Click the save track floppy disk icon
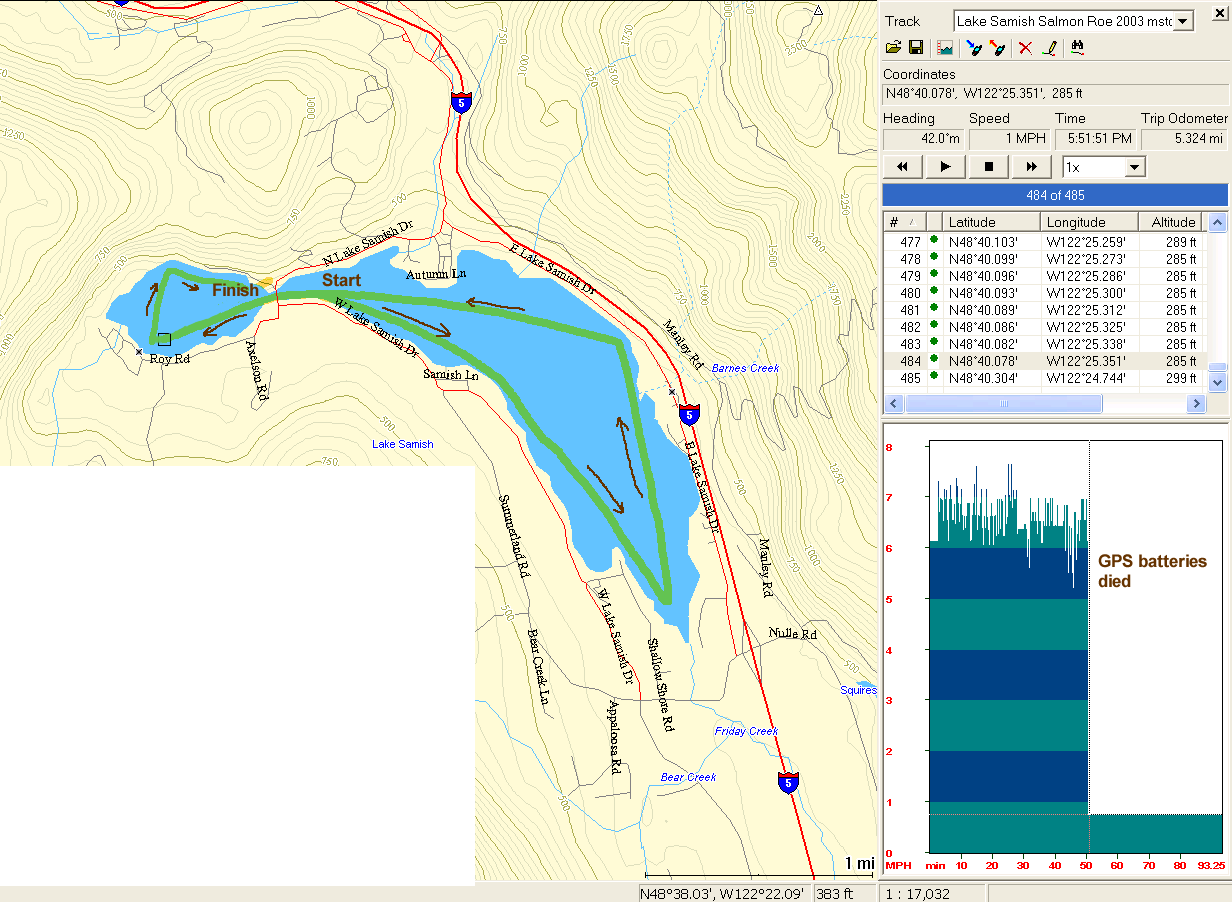This screenshot has height=902, width=1232. click(915, 47)
